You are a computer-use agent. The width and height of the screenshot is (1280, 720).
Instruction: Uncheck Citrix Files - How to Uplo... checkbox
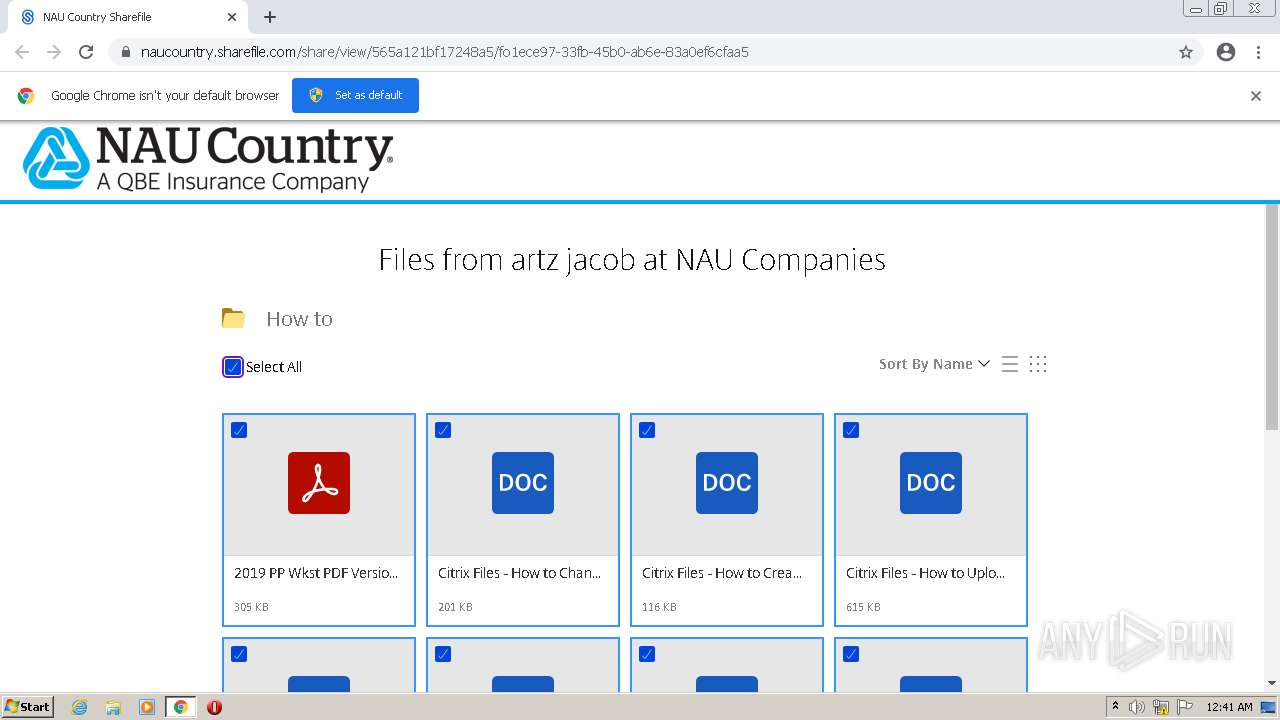coord(851,430)
